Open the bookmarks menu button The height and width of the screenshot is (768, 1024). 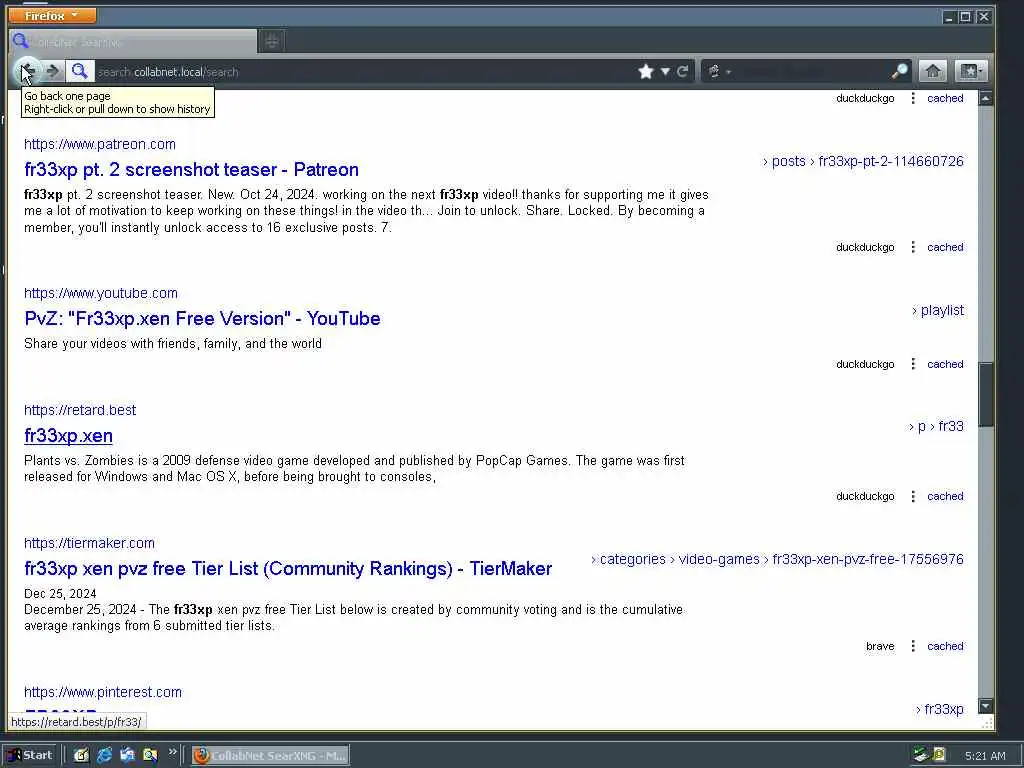[x=970, y=71]
